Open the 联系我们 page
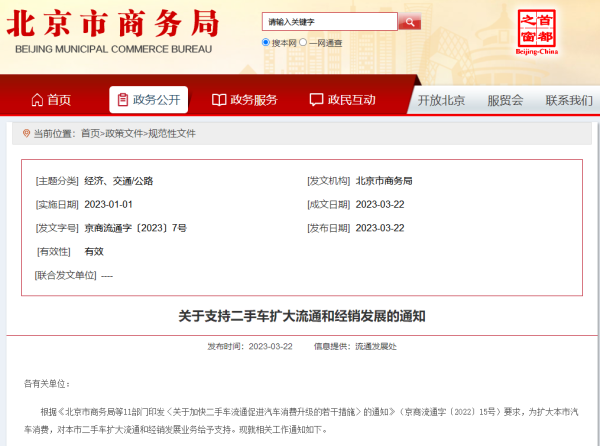600x446 pixels. click(569, 100)
